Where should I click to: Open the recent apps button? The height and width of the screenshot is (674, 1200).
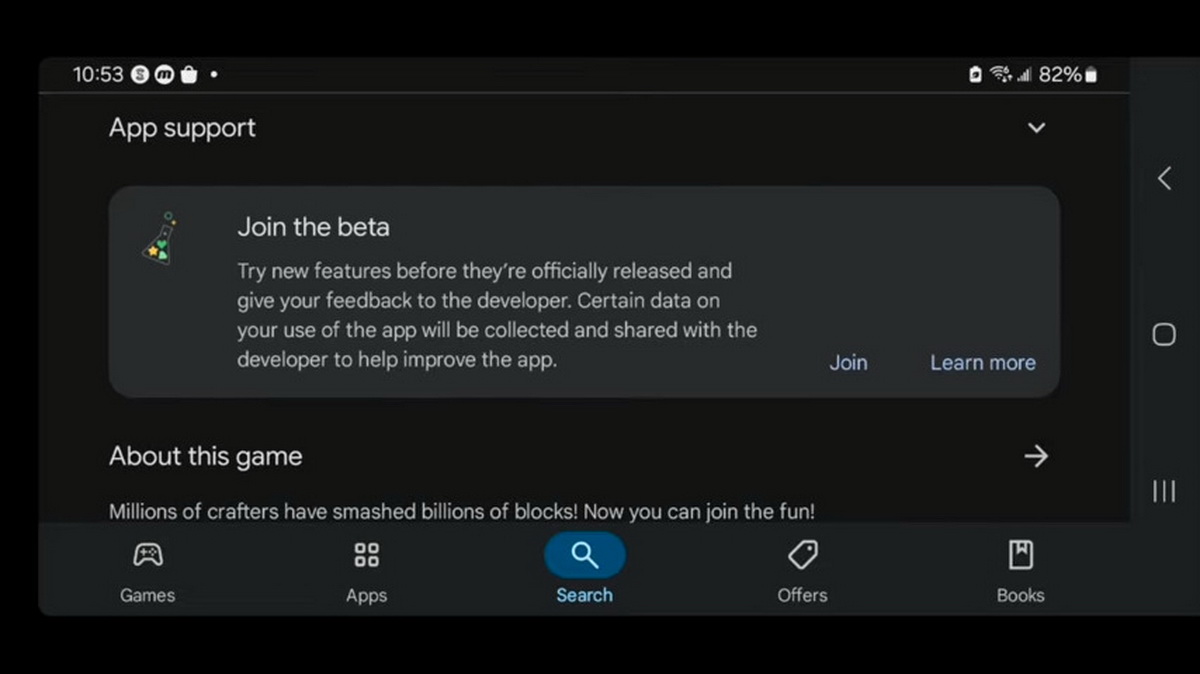point(1164,491)
